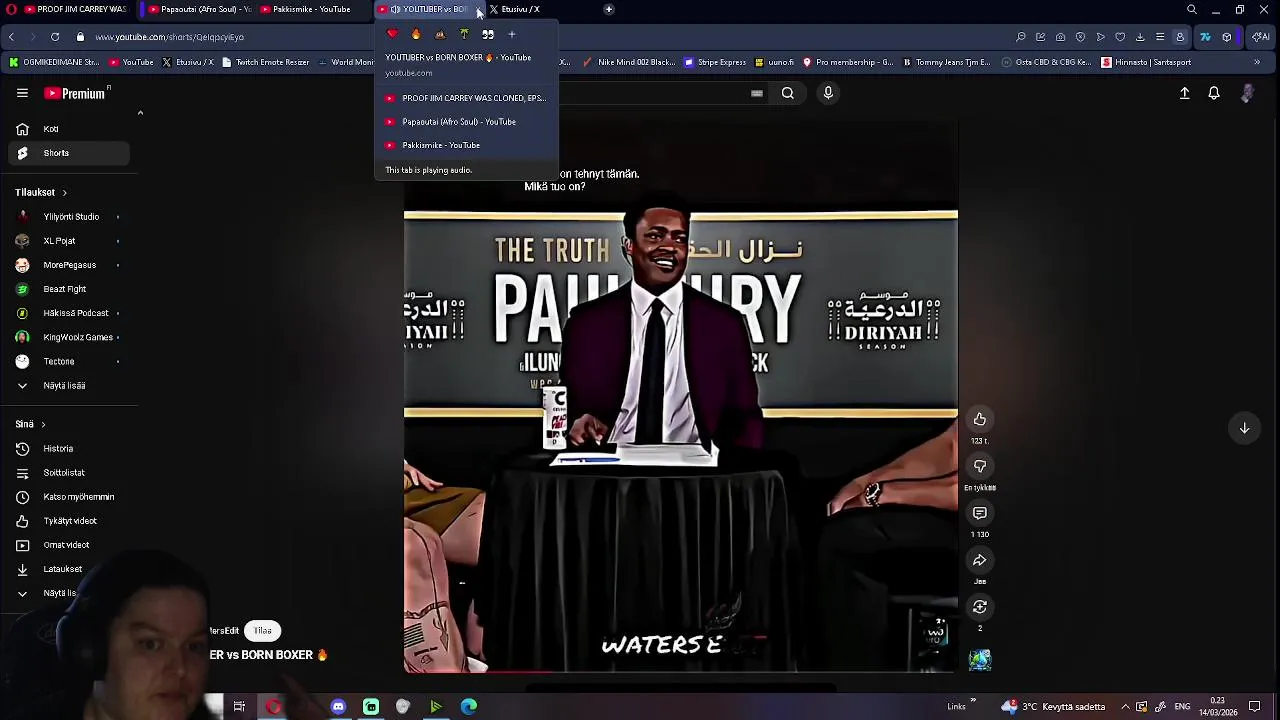1280x720 pixels.
Task: Switch to the Pakkismike YouTube tab
Action: pyautogui.click(x=313, y=9)
